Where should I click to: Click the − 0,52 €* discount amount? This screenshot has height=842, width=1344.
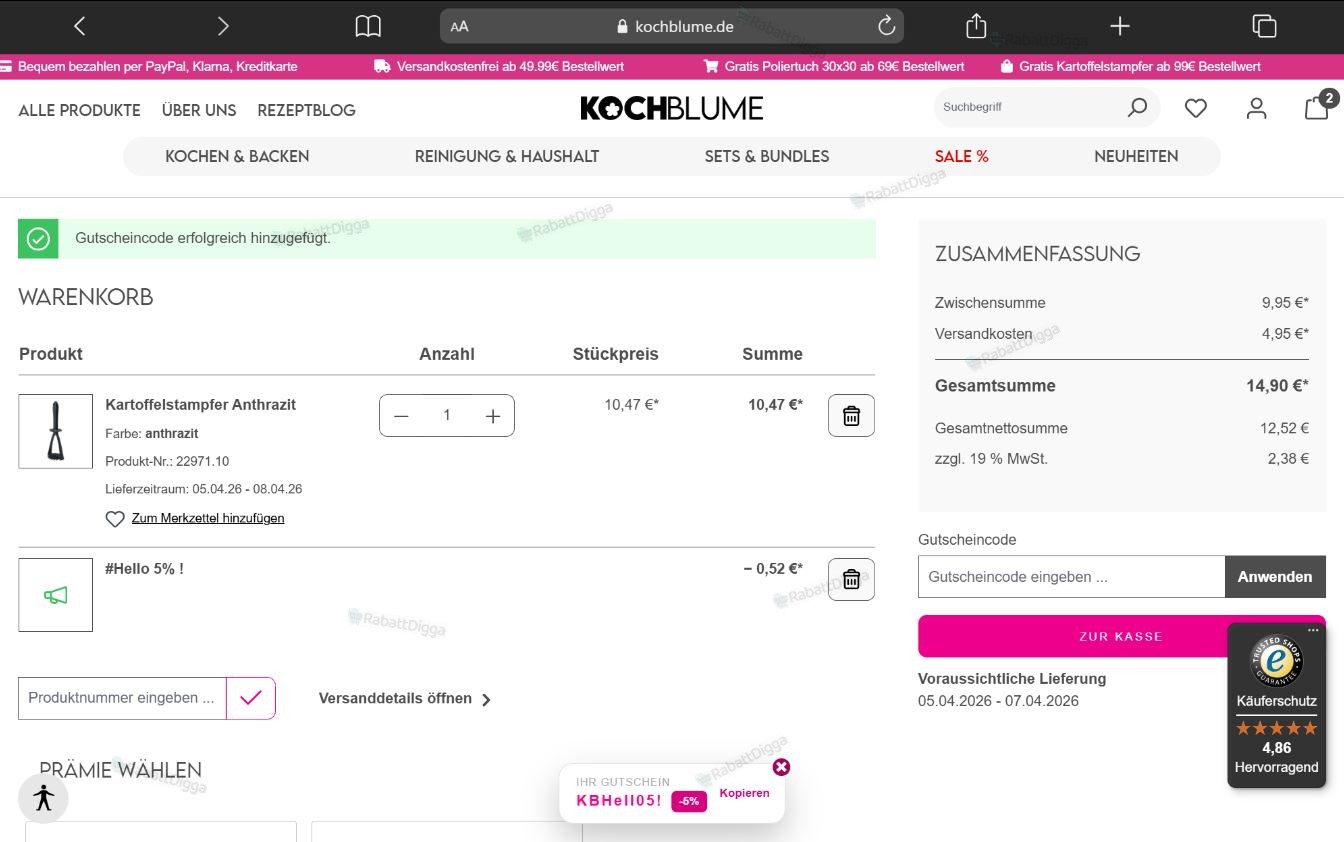pyautogui.click(x=773, y=569)
